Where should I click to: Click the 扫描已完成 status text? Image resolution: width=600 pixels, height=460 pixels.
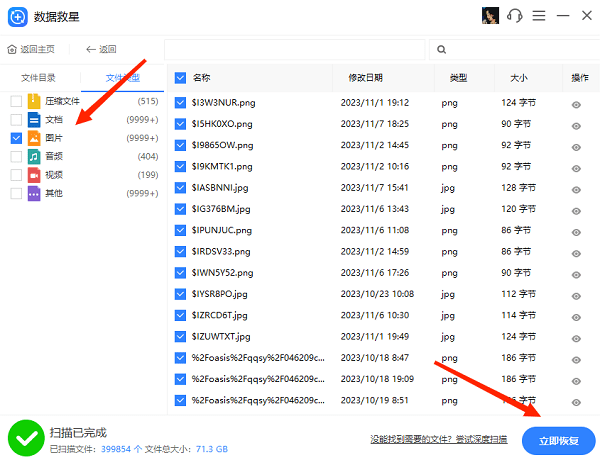click(x=78, y=433)
